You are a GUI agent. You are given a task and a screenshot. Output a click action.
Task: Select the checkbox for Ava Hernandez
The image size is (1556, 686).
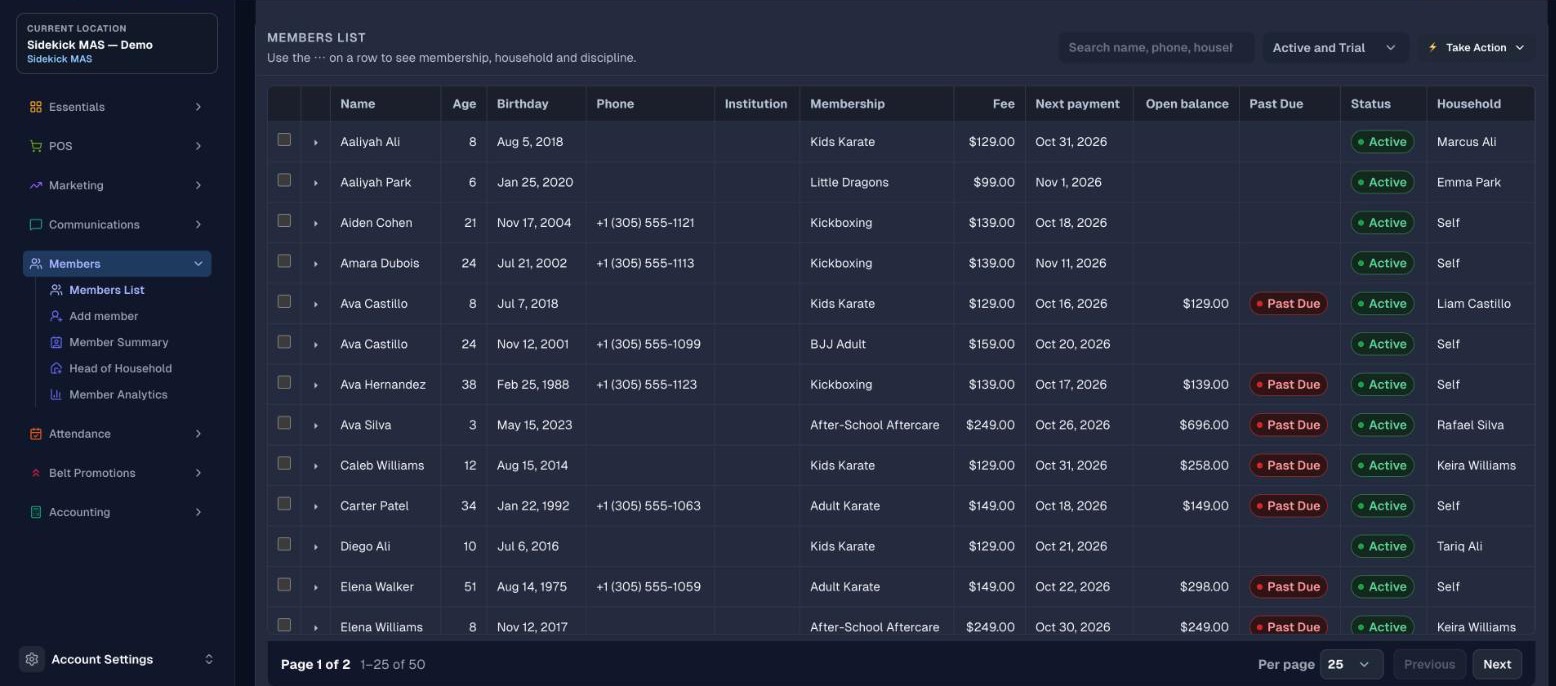(284, 382)
